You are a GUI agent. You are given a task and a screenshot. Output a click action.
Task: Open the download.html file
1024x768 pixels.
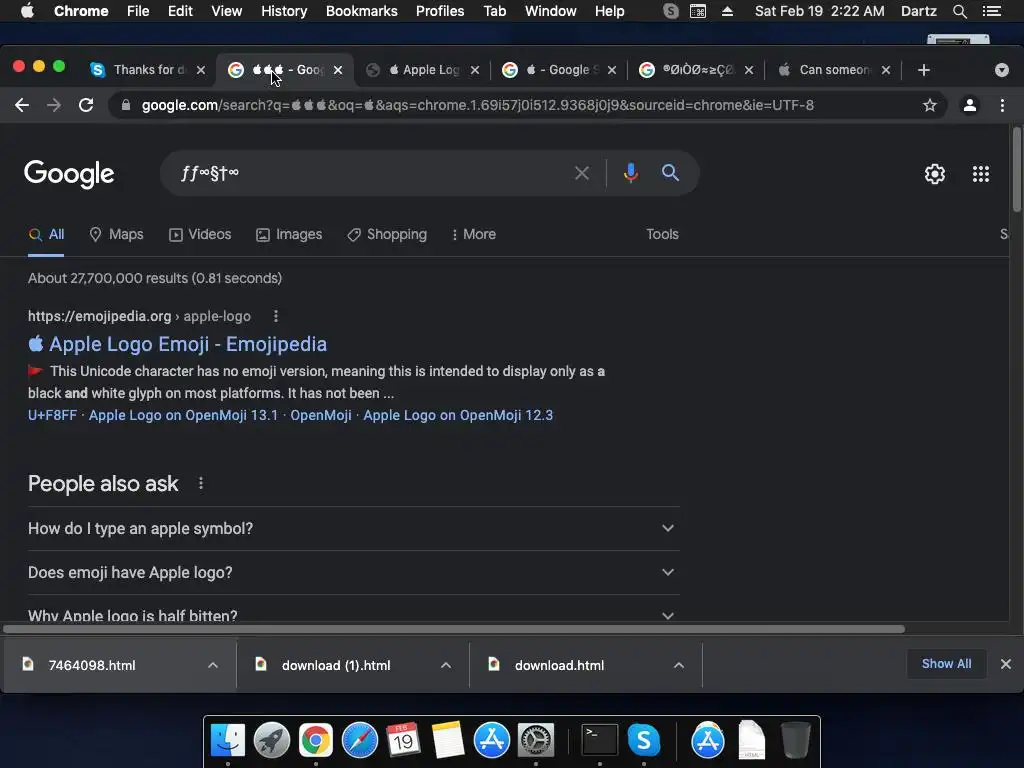coord(559,665)
